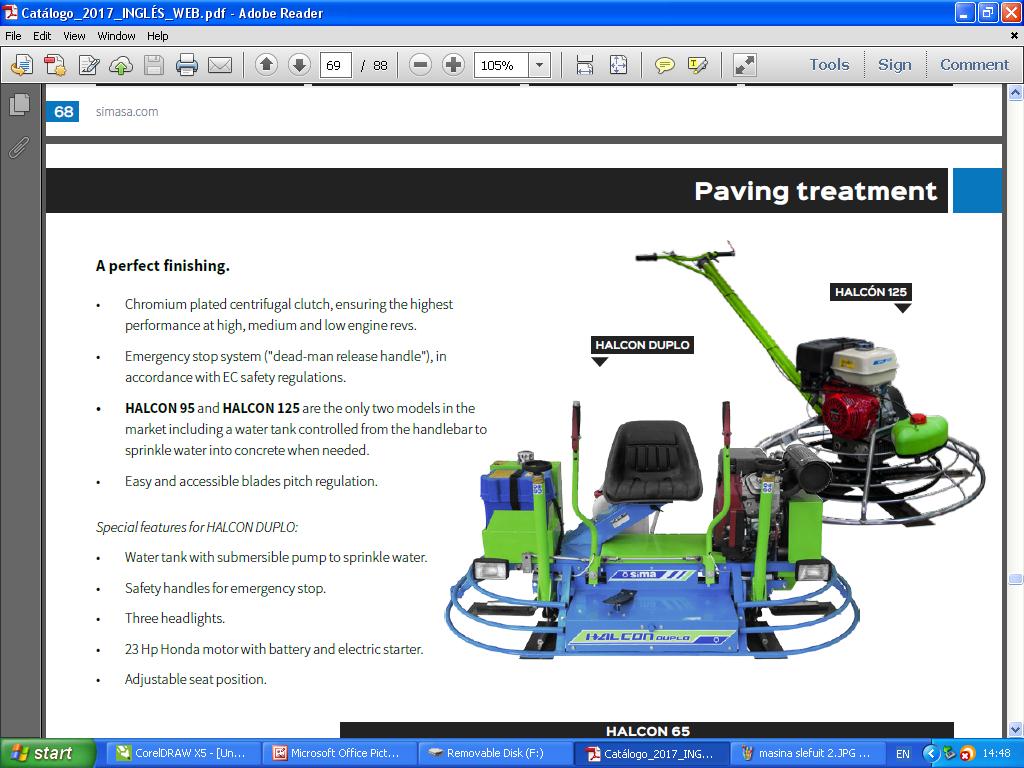The height and width of the screenshot is (768, 1024).
Task: Click the 'Paving treatment' banner title
Action: [x=816, y=191]
